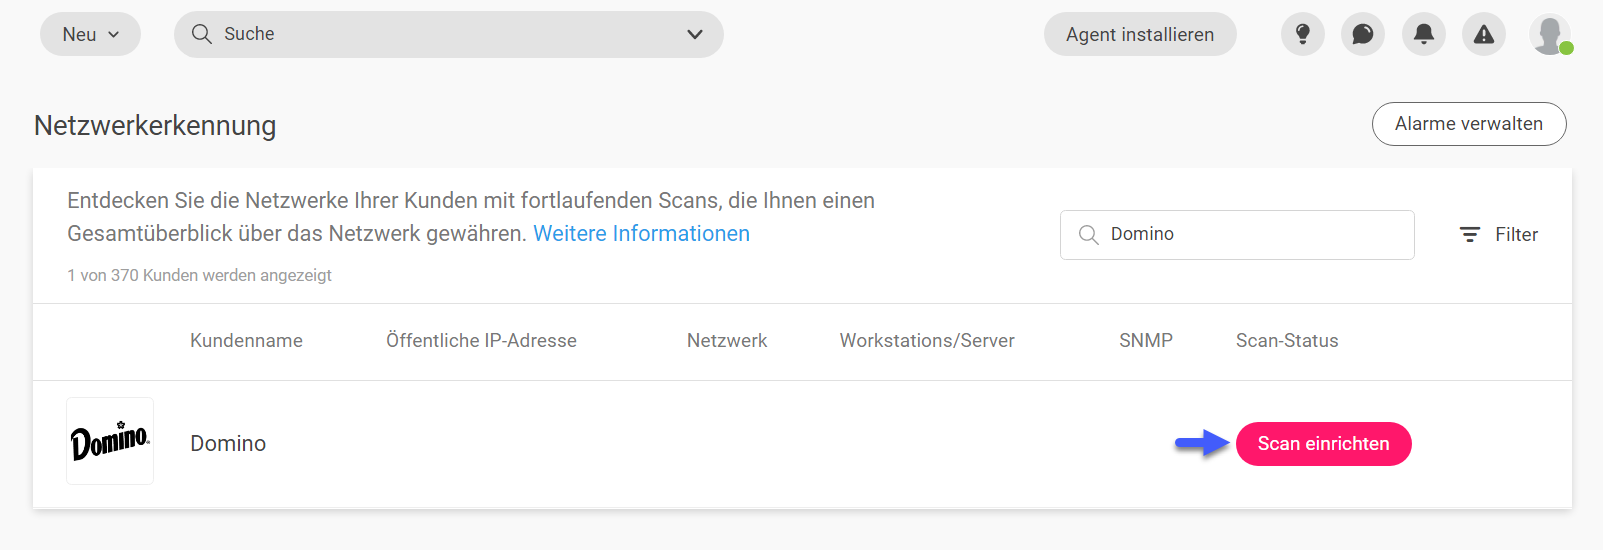The width and height of the screenshot is (1603, 550).
Task: Open the Neu dropdown menu
Action: 90,34
